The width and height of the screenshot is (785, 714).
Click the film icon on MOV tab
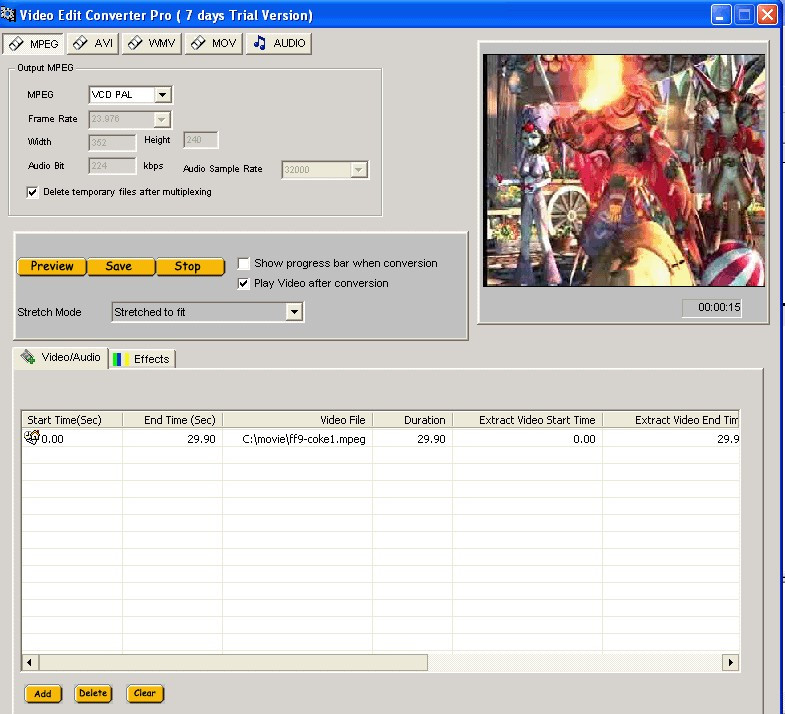198,43
